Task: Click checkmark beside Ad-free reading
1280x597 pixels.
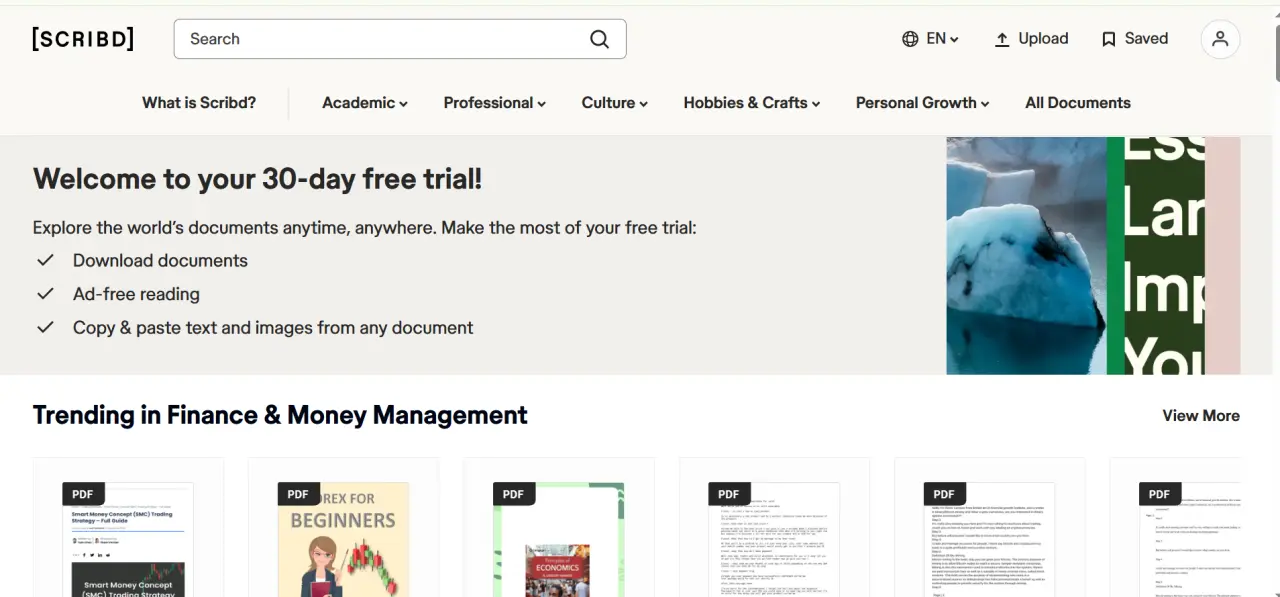Action: tap(45, 294)
